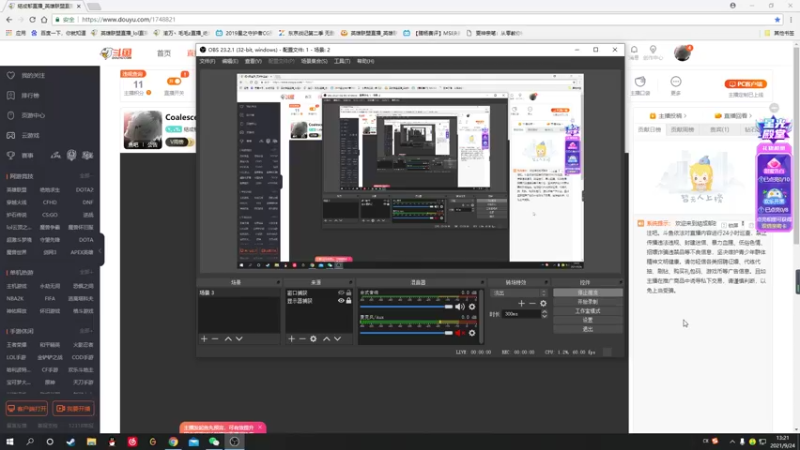Viewport: 800px width, 450px height.
Task: Remove the selected source in OBS
Action: tap(302, 339)
